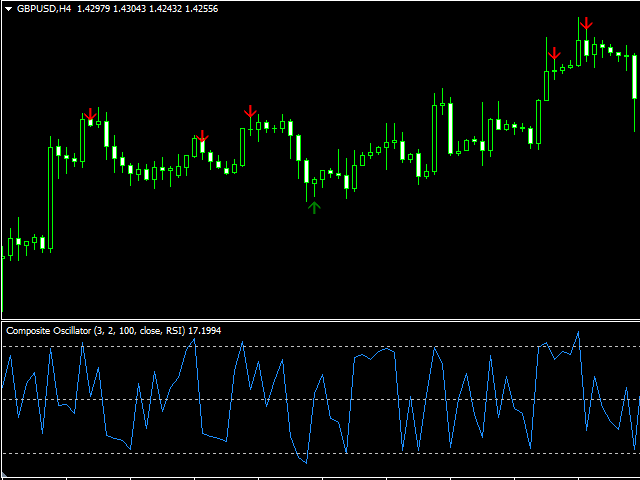Screen dimensions: 640x480
Task: Select the low price value 1.42432
Action: 165,9
